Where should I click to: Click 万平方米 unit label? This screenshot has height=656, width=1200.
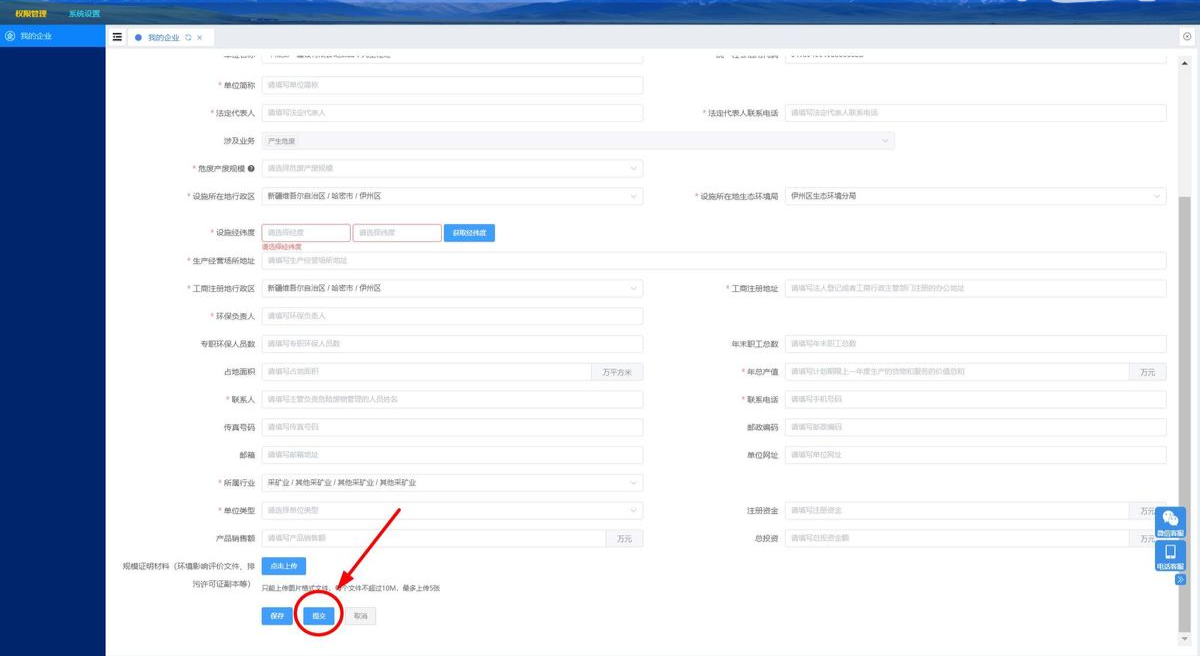click(617, 372)
